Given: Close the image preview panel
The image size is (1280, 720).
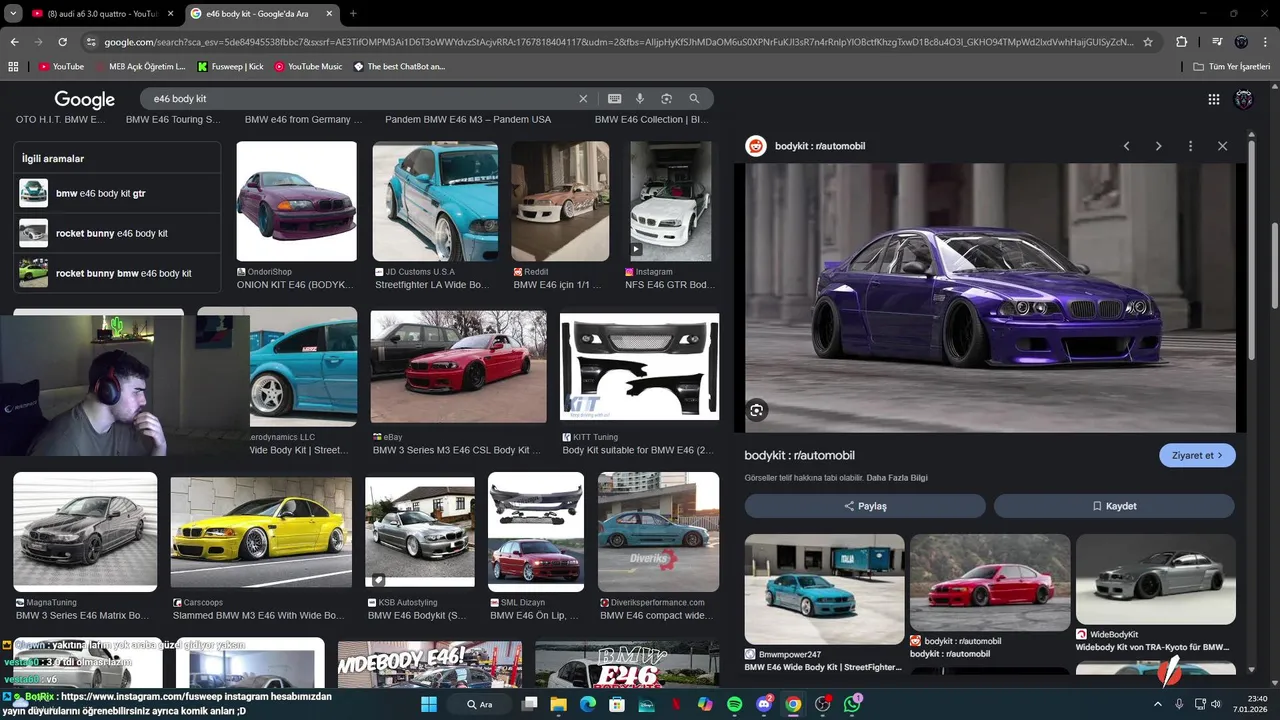Looking at the screenshot, I should (1222, 146).
